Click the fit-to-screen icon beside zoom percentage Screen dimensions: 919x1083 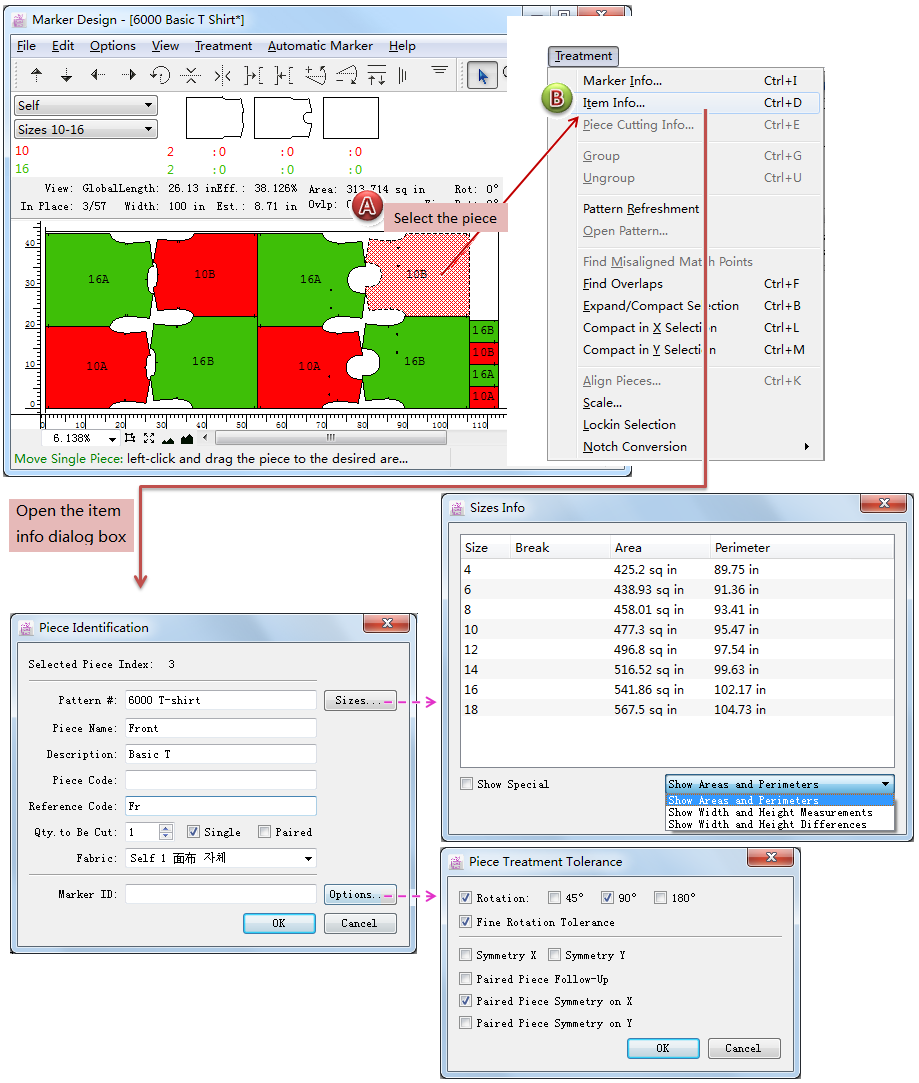(x=148, y=438)
